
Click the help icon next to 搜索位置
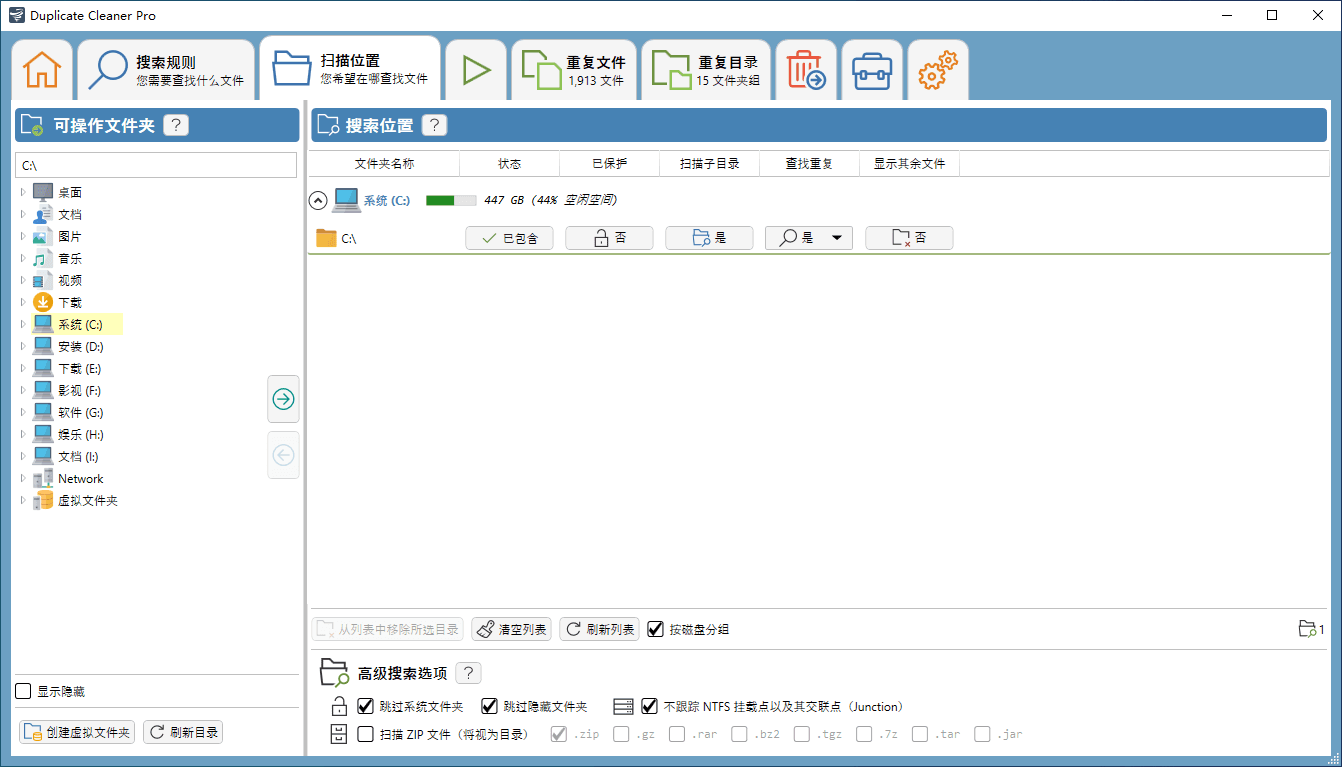434,125
